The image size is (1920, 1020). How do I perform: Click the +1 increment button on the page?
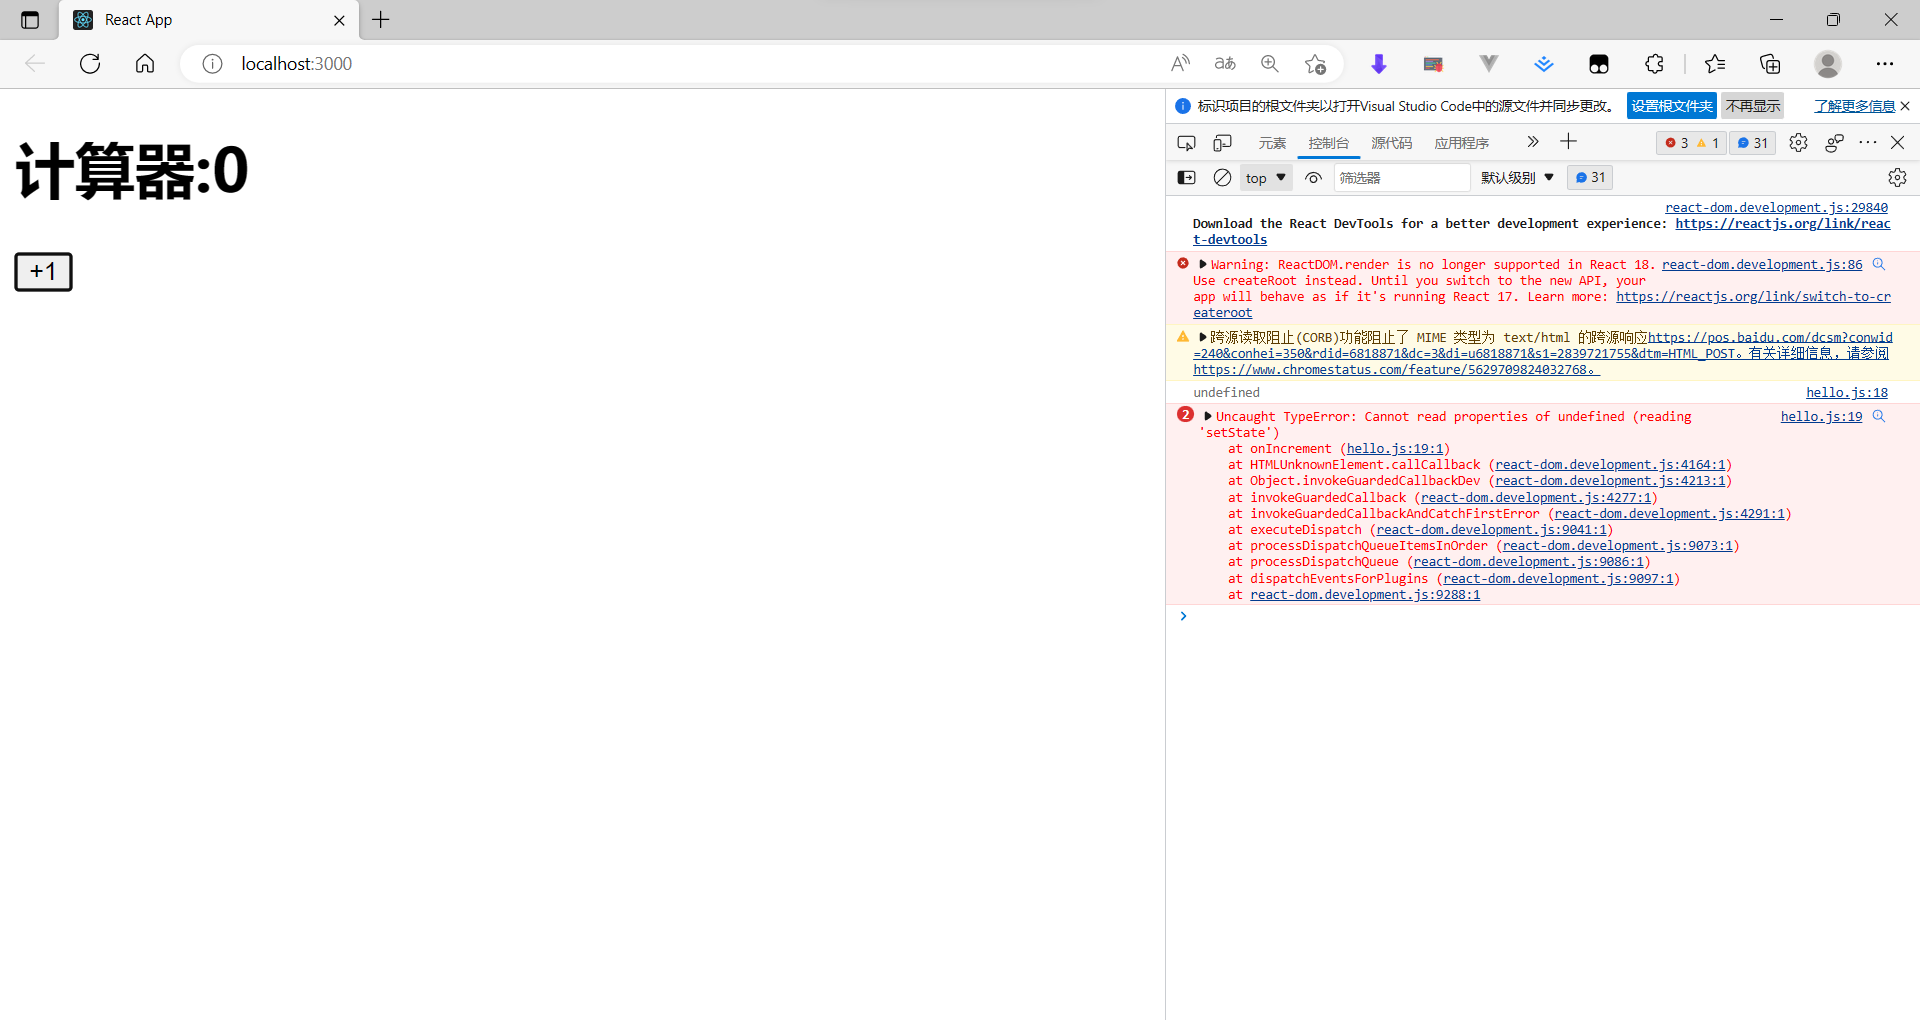pos(43,271)
